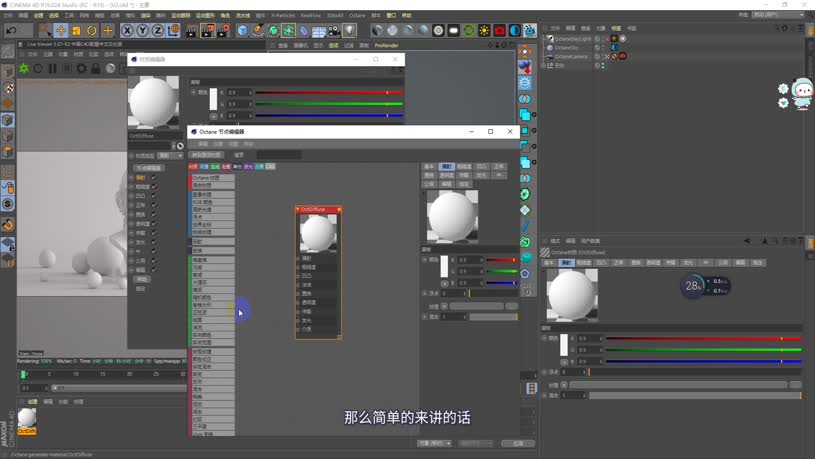
Task: Select OctaneDayLight in the object manager
Action: 572,38
